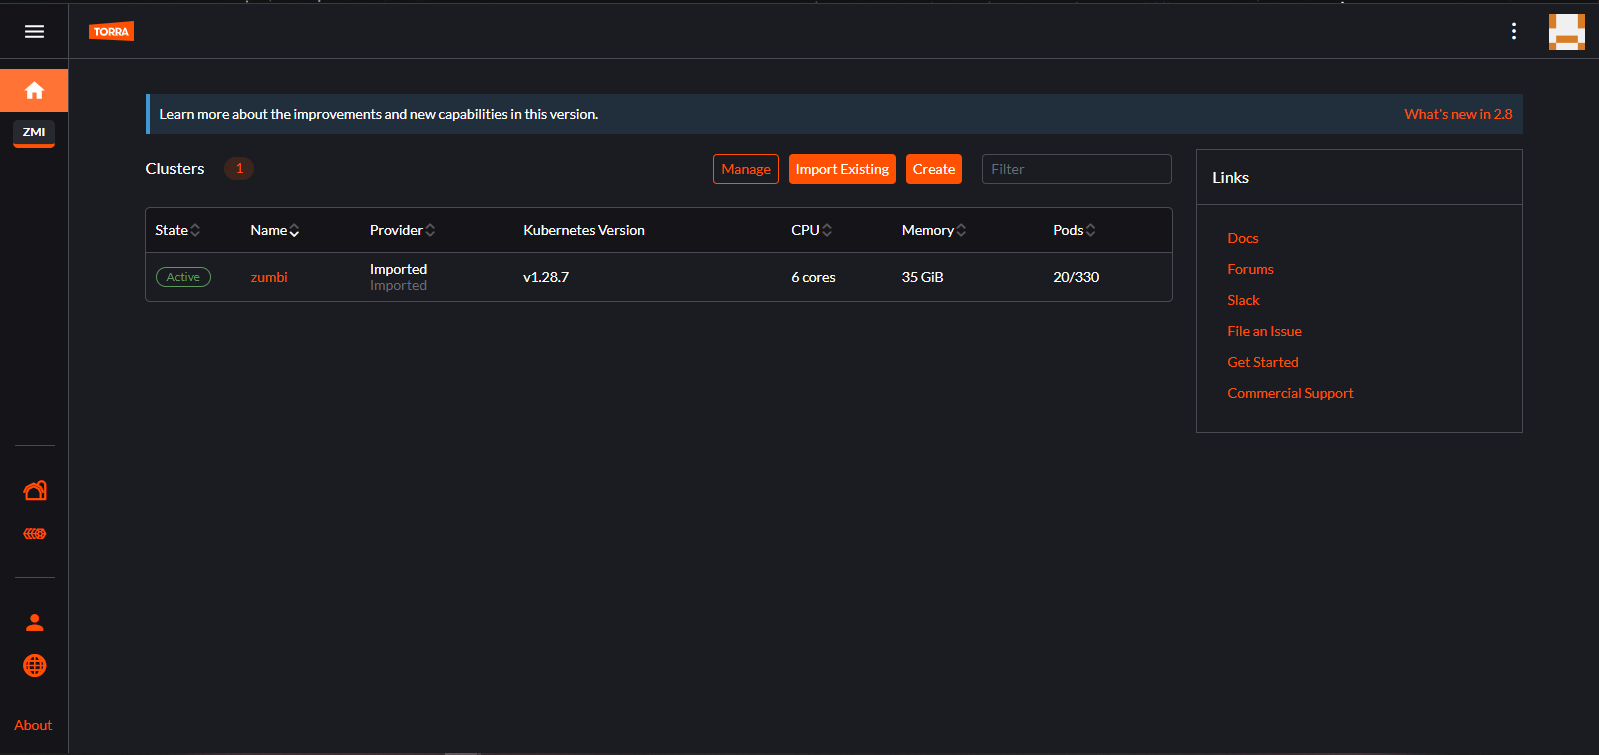The height and width of the screenshot is (755, 1599).
Task: Click the Import Existing button
Action: click(x=842, y=169)
